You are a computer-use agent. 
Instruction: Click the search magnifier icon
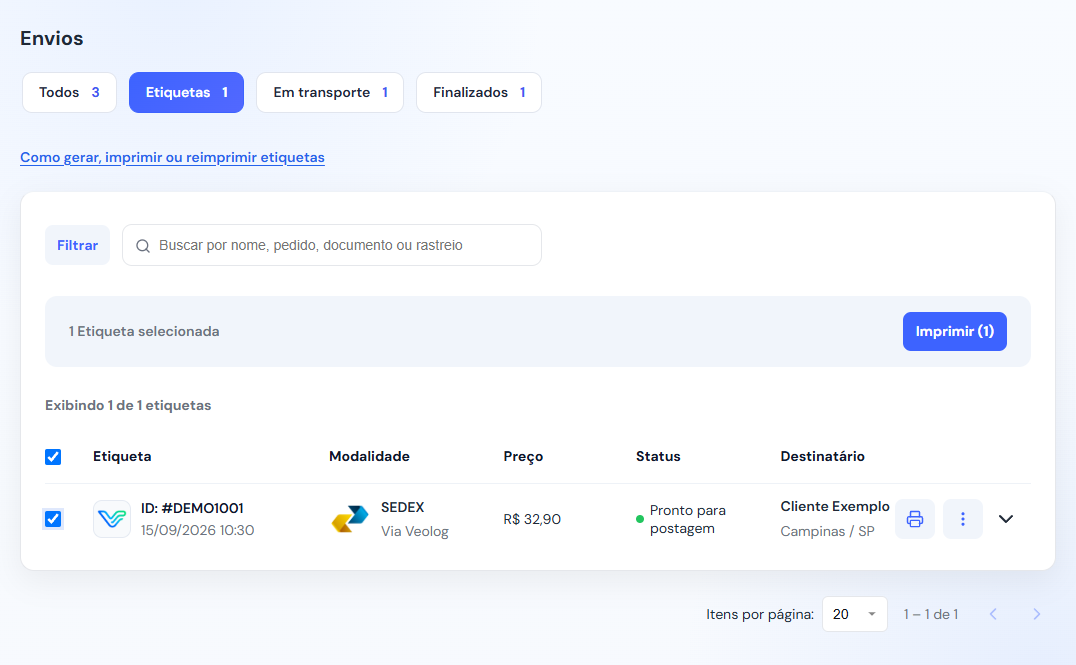click(143, 246)
